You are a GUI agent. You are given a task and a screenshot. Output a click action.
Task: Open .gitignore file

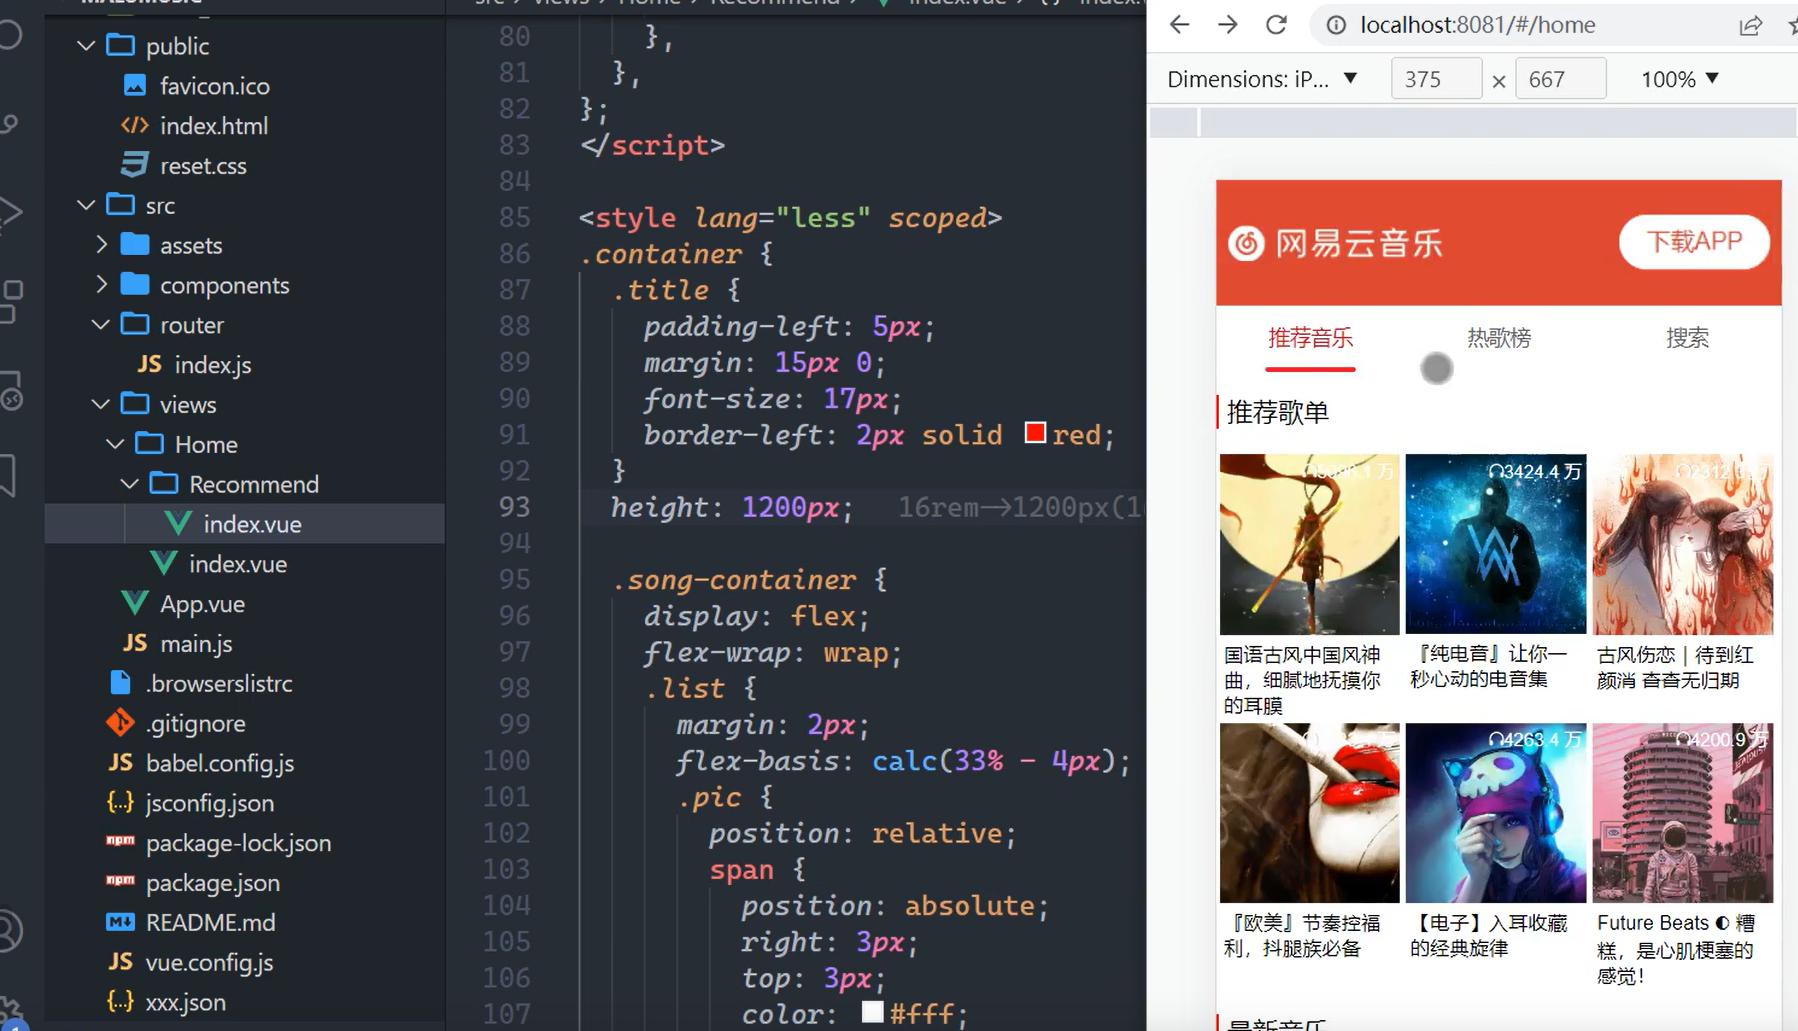[x=195, y=723]
